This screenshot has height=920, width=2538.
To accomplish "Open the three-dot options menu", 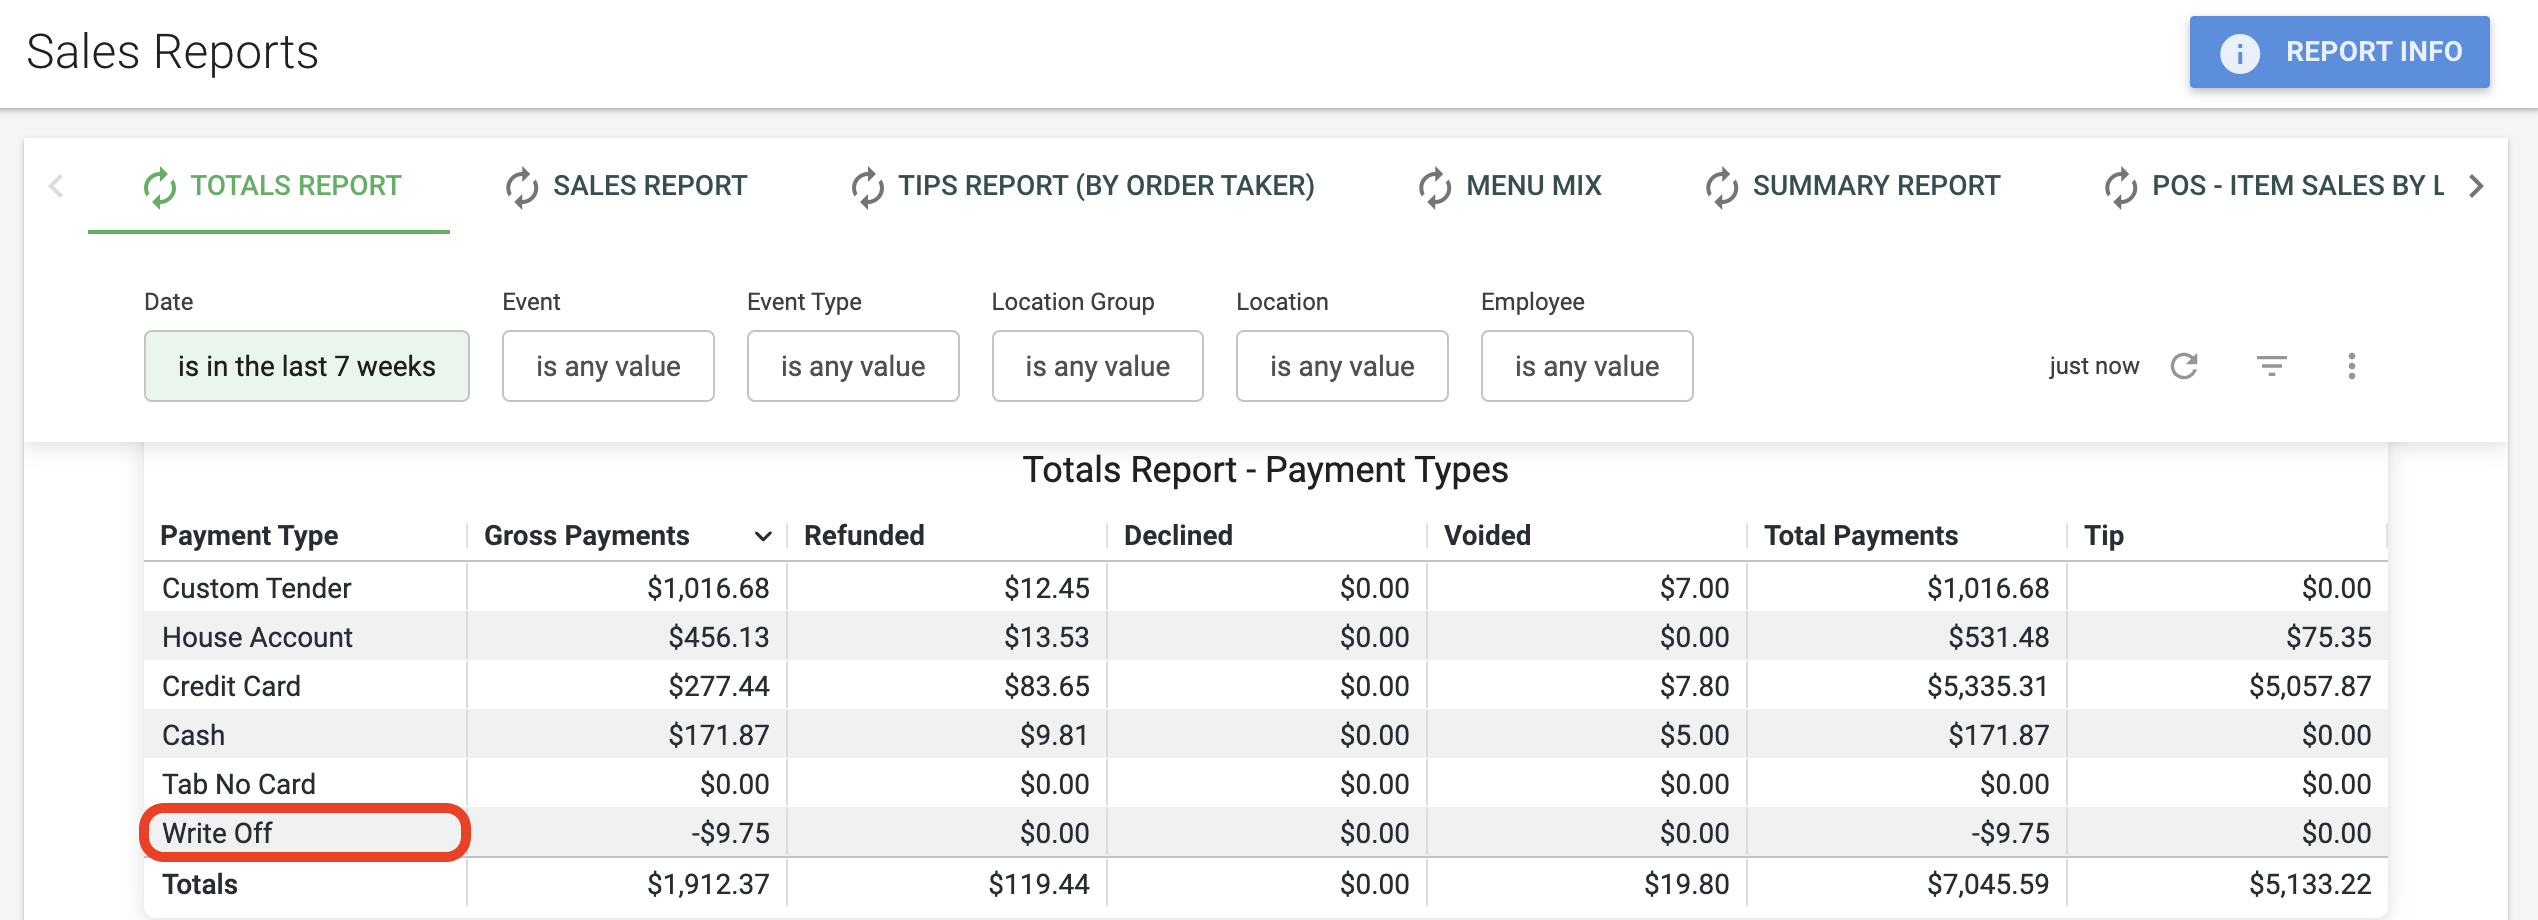I will (x=2352, y=366).
